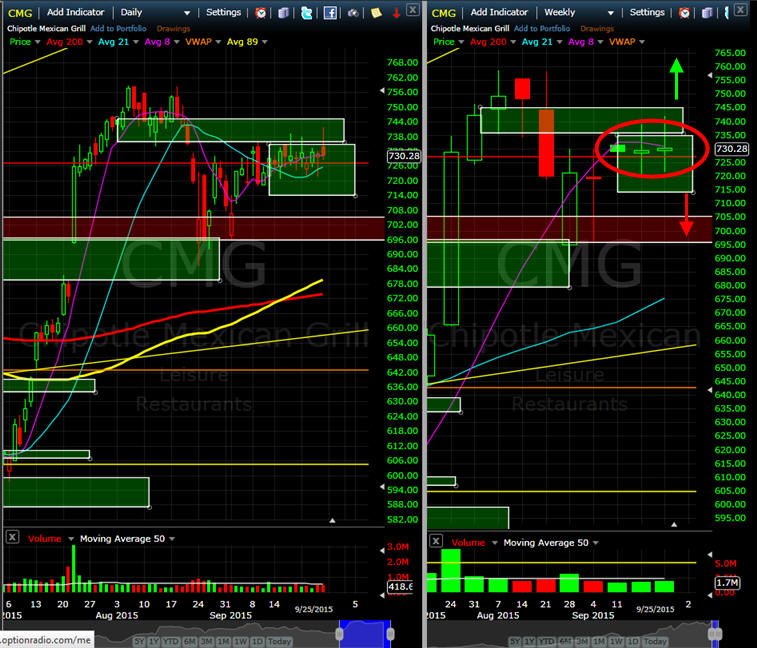The width and height of the screenshot is (757, 648).
Task: Expand Avg 200 options in Weekly chart
Action: (513, 42)
